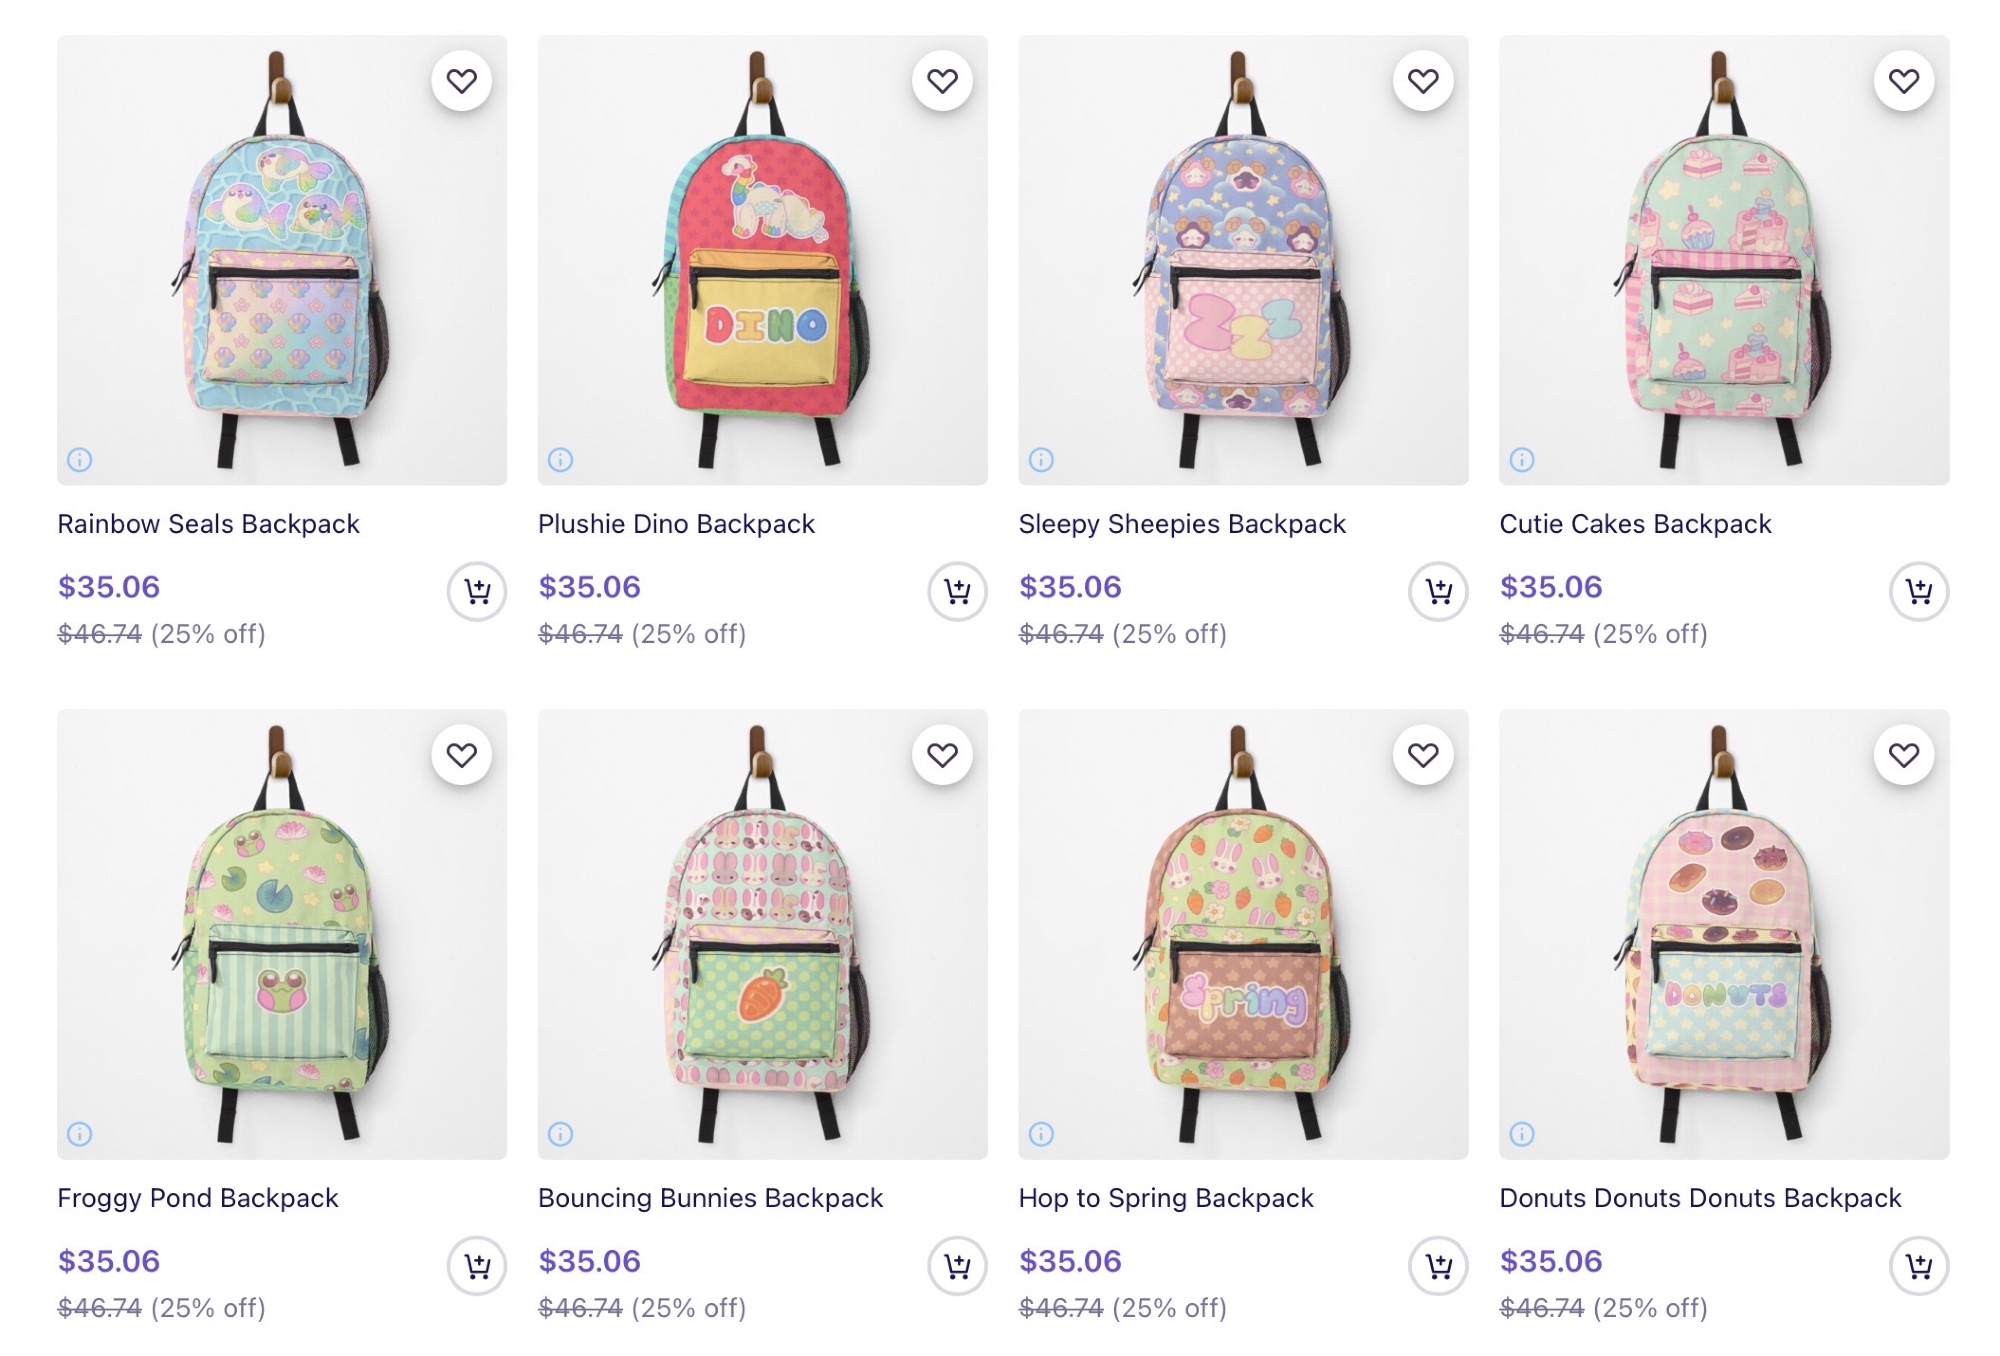The image size is (2000, 1356).
Task: Heart the Sleepy Sheepies Backpack
Action: click(x=1422, y=81)
